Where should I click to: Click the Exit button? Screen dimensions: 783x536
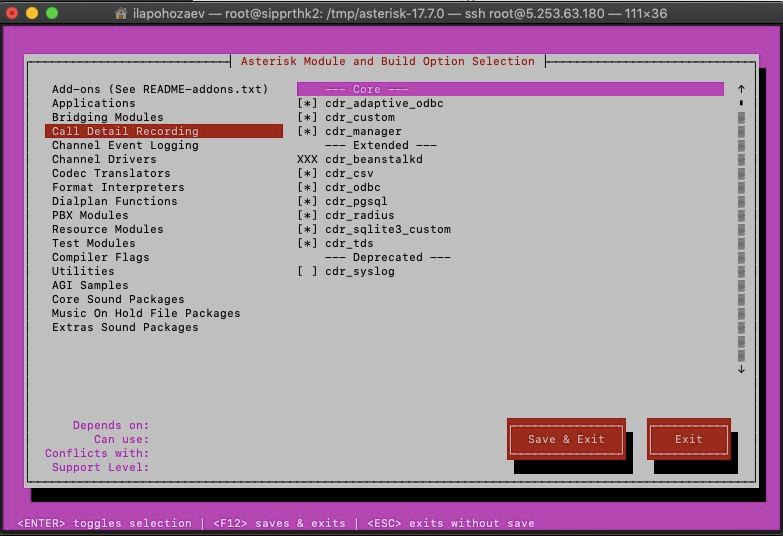click(689, 439)
